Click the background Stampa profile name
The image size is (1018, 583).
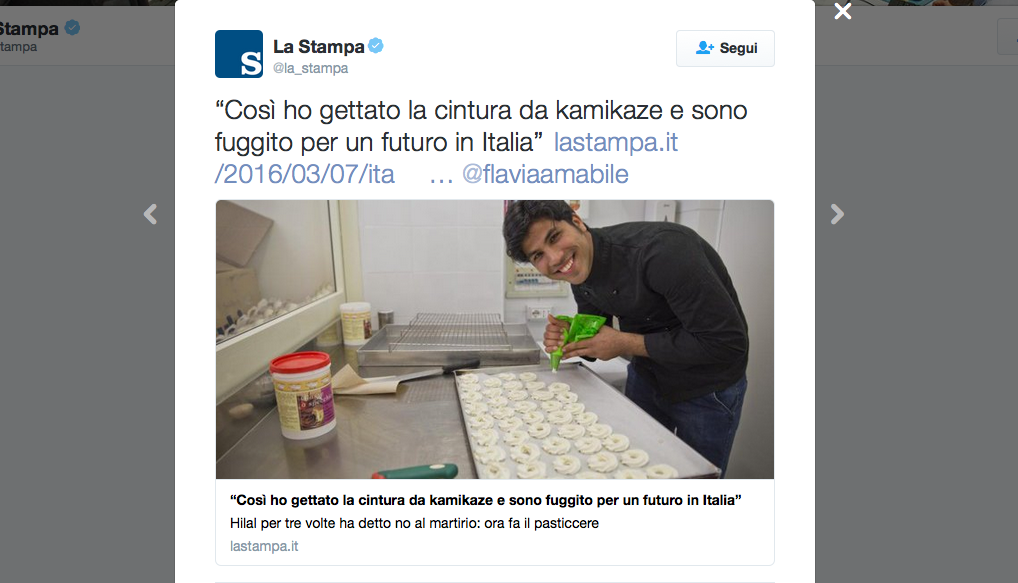coord(29,29)
